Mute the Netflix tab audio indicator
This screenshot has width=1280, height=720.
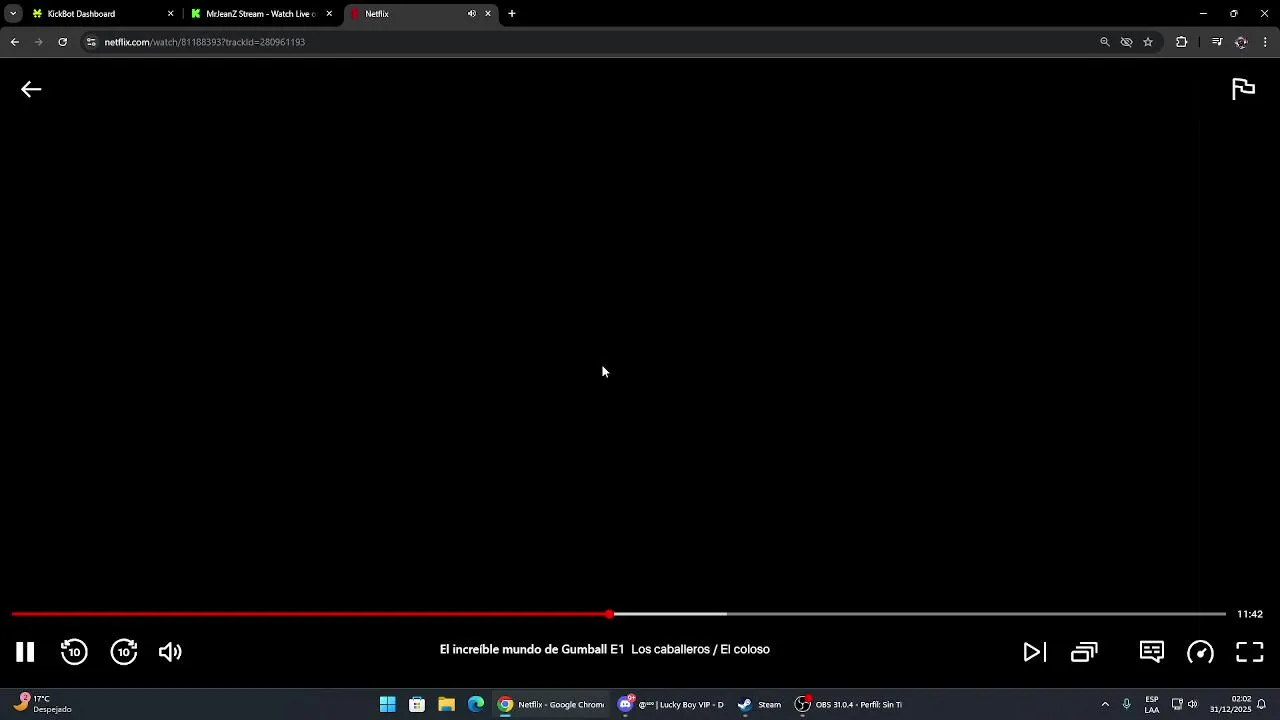472,14
